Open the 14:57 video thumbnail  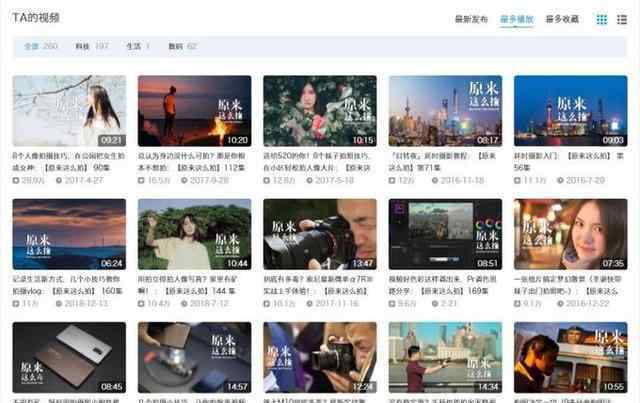click(195, 358)
